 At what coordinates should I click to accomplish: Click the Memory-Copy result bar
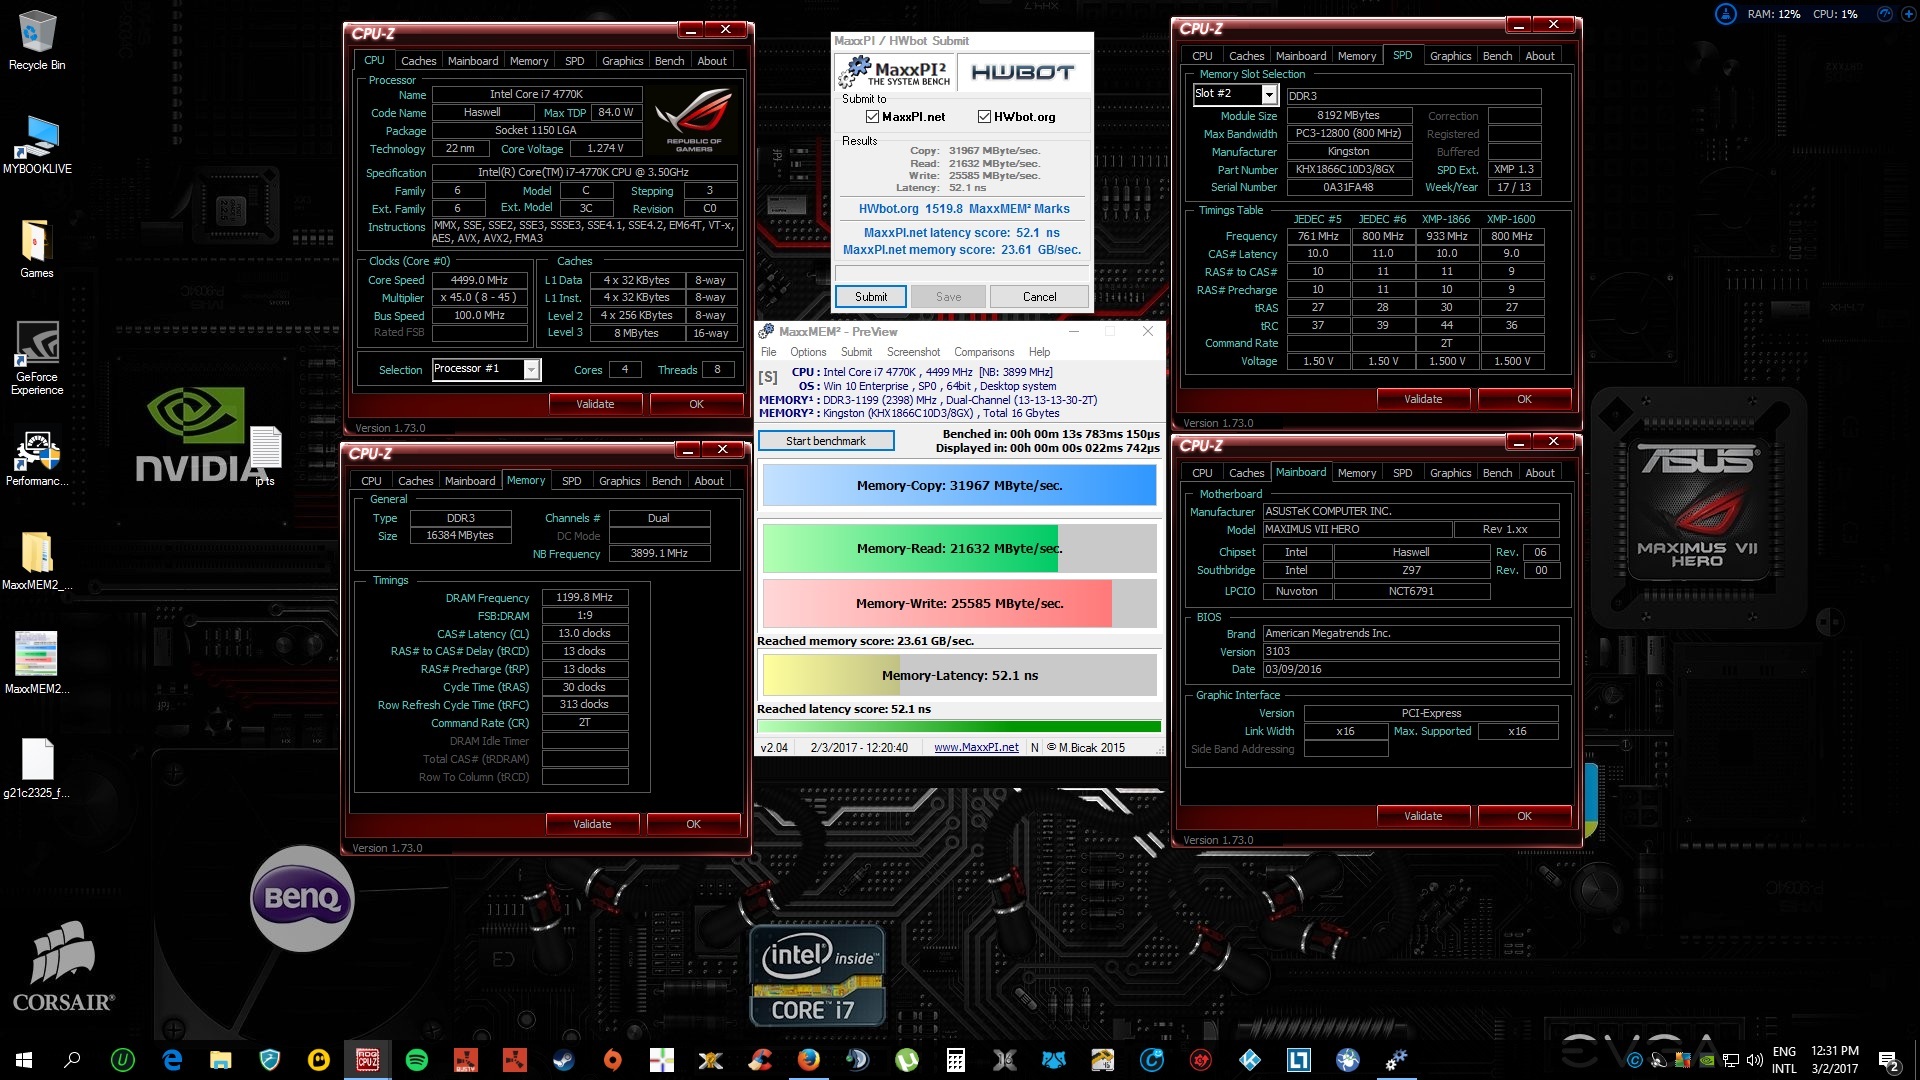(x=959, y=486)
